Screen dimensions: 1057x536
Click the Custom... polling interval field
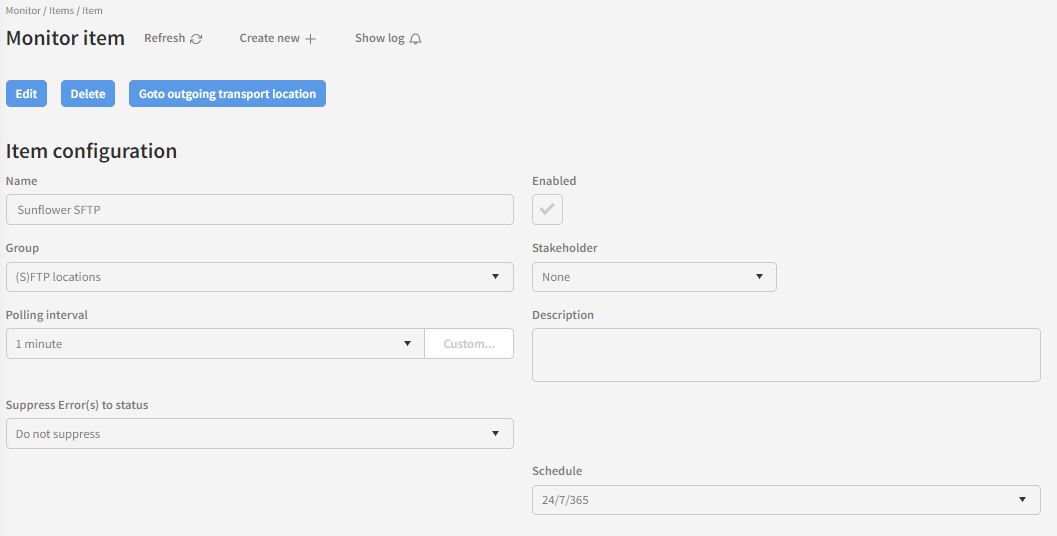[x=469, y=344]
